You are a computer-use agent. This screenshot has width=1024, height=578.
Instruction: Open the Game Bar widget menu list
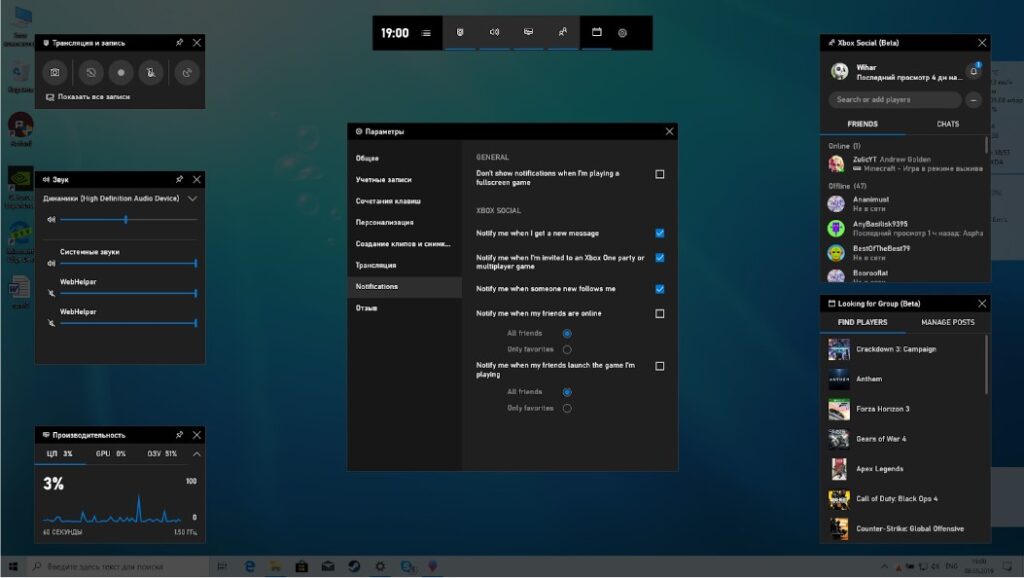coord(426,33)
